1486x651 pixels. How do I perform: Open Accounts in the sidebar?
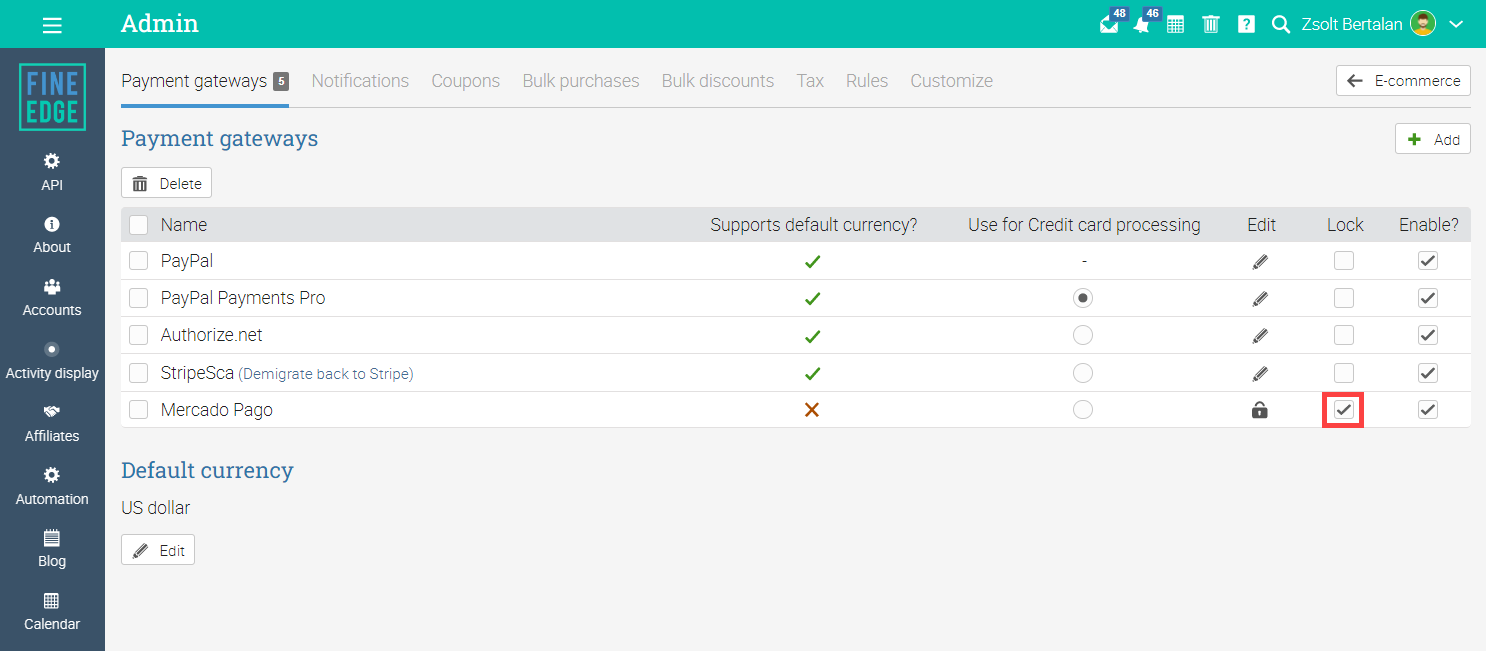[x=52, y=298]
